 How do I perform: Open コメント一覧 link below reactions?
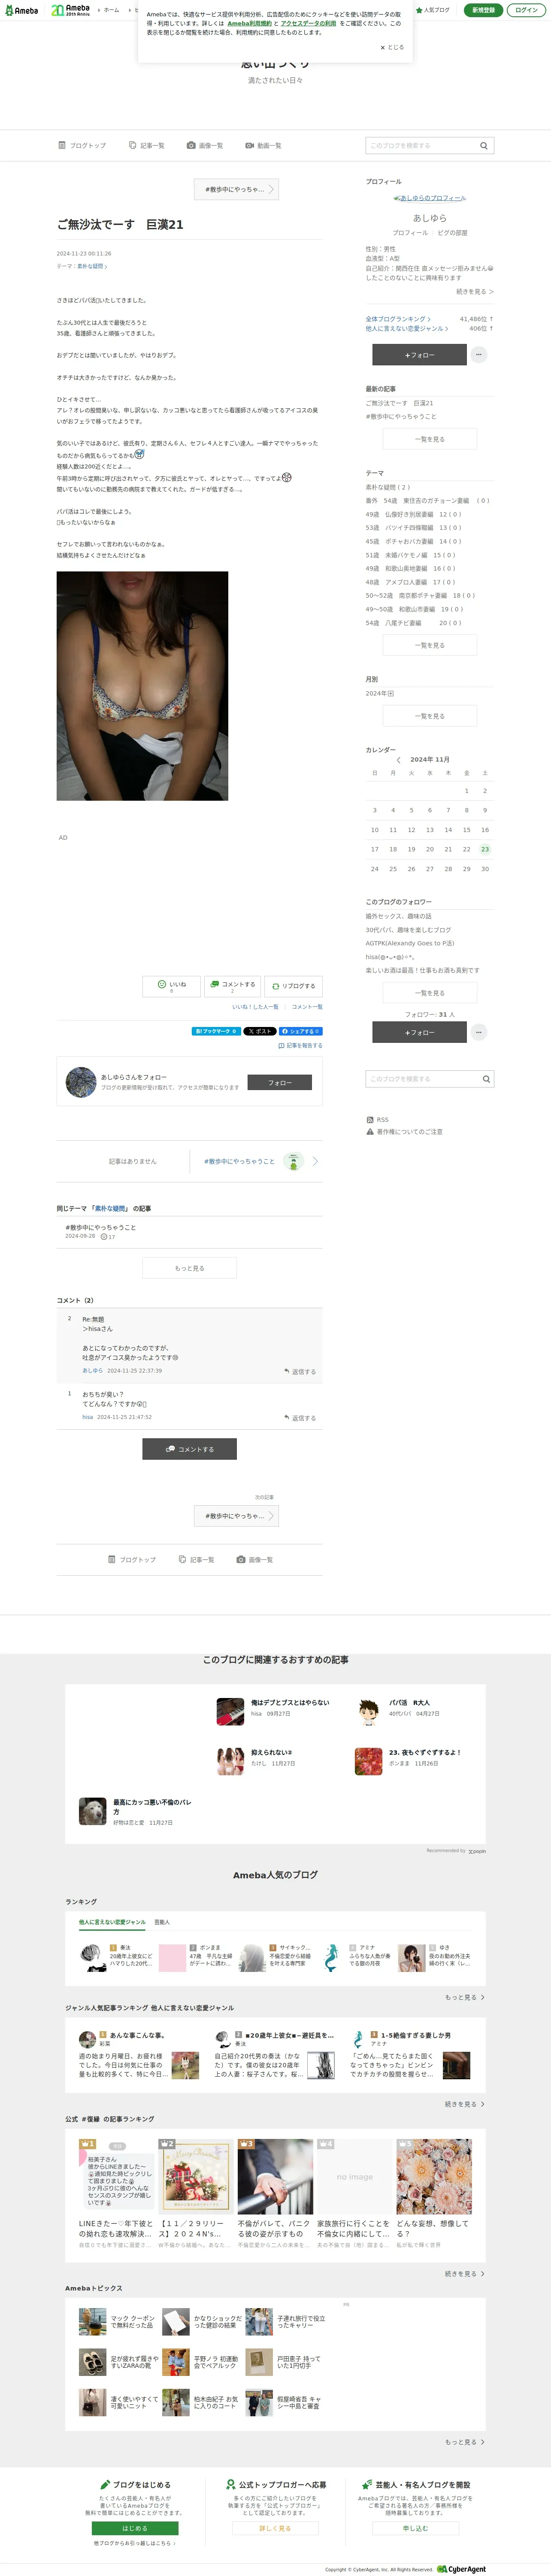(307, 1007)
